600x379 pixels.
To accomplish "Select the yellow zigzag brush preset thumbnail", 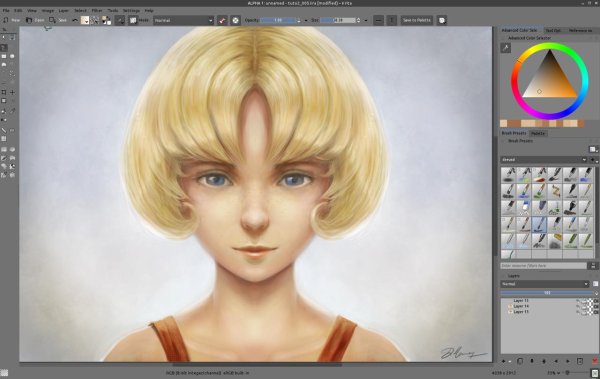I will (x=555, y=191).
